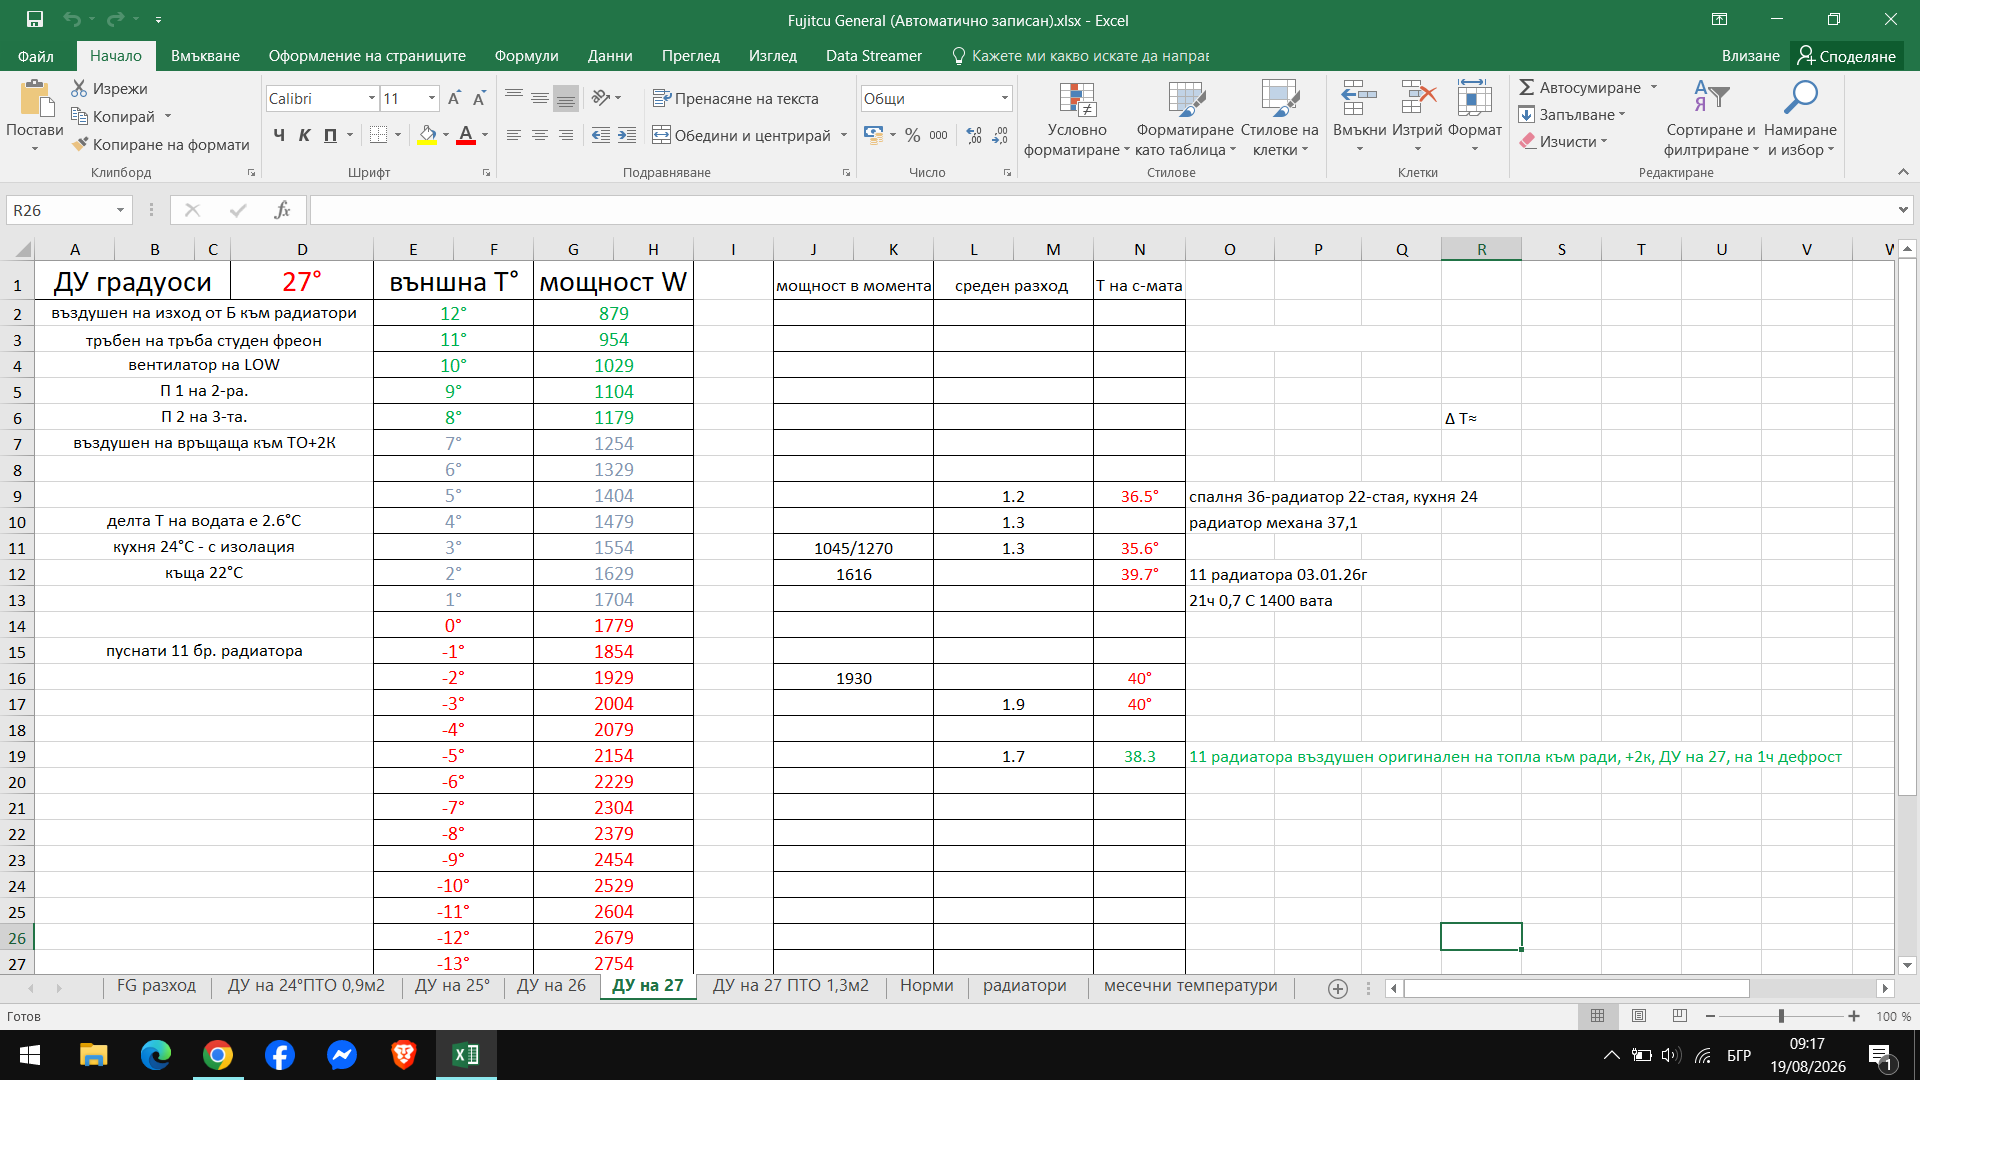Screen dimensions: 2000x1152
Task: Open Условно форматиране conditional formatting
Action: 1076,119
